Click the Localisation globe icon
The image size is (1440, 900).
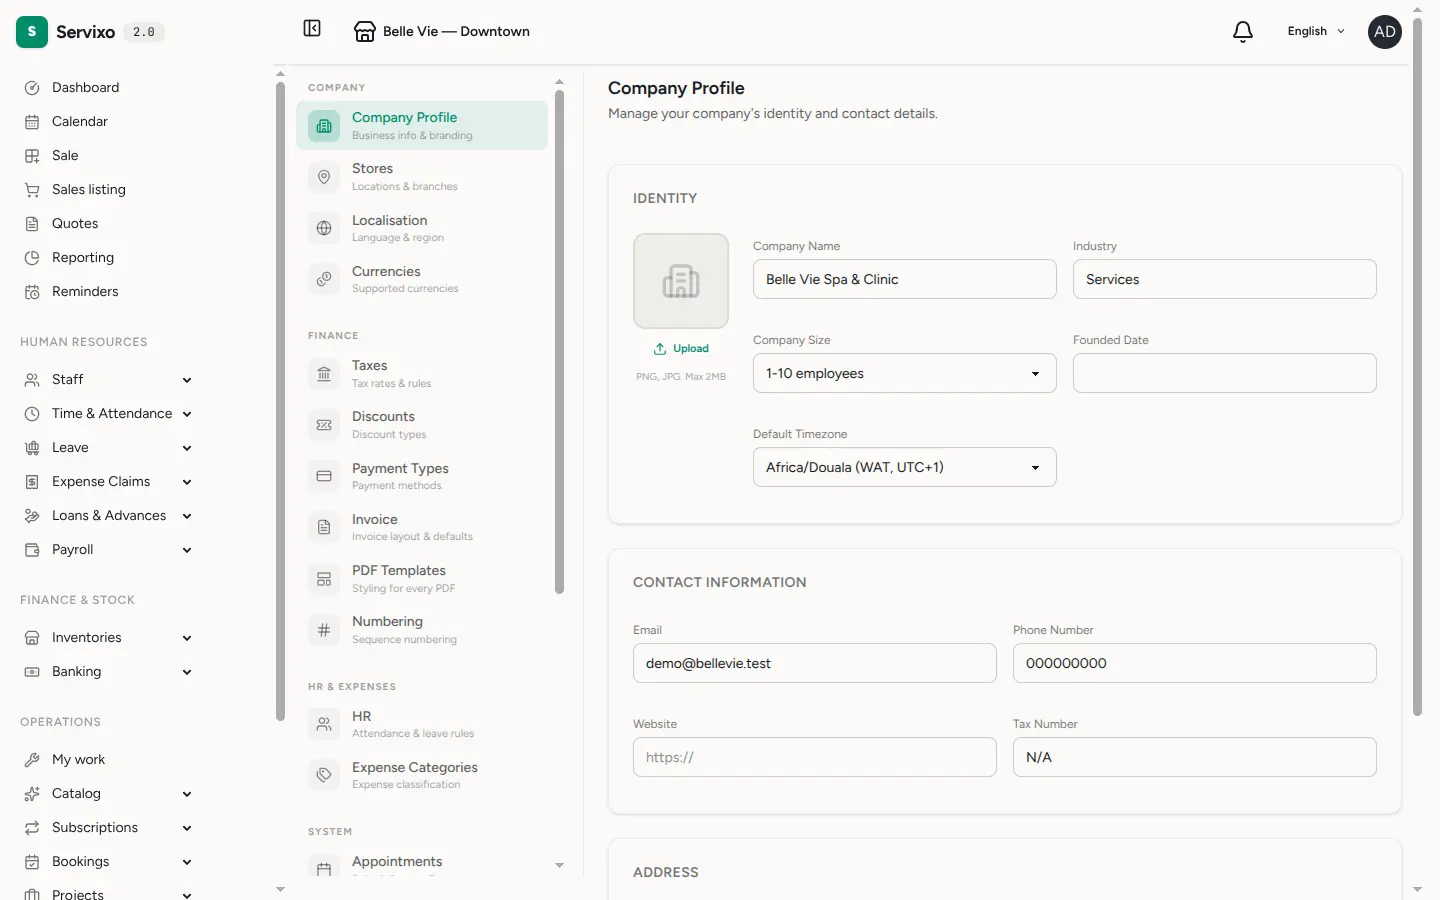[324, 228]
